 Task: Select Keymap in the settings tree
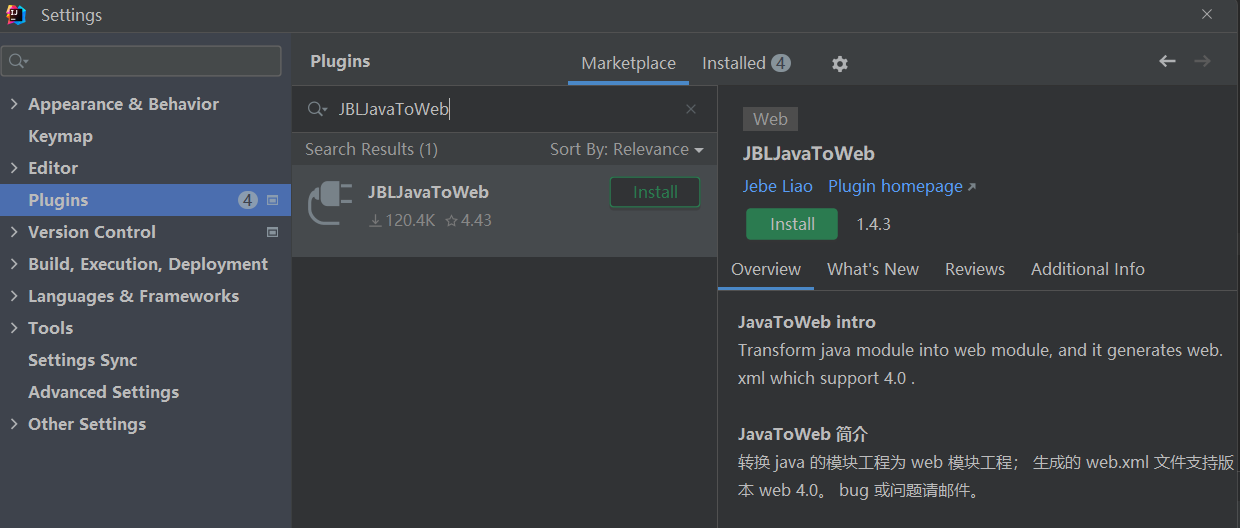point(60,136)
